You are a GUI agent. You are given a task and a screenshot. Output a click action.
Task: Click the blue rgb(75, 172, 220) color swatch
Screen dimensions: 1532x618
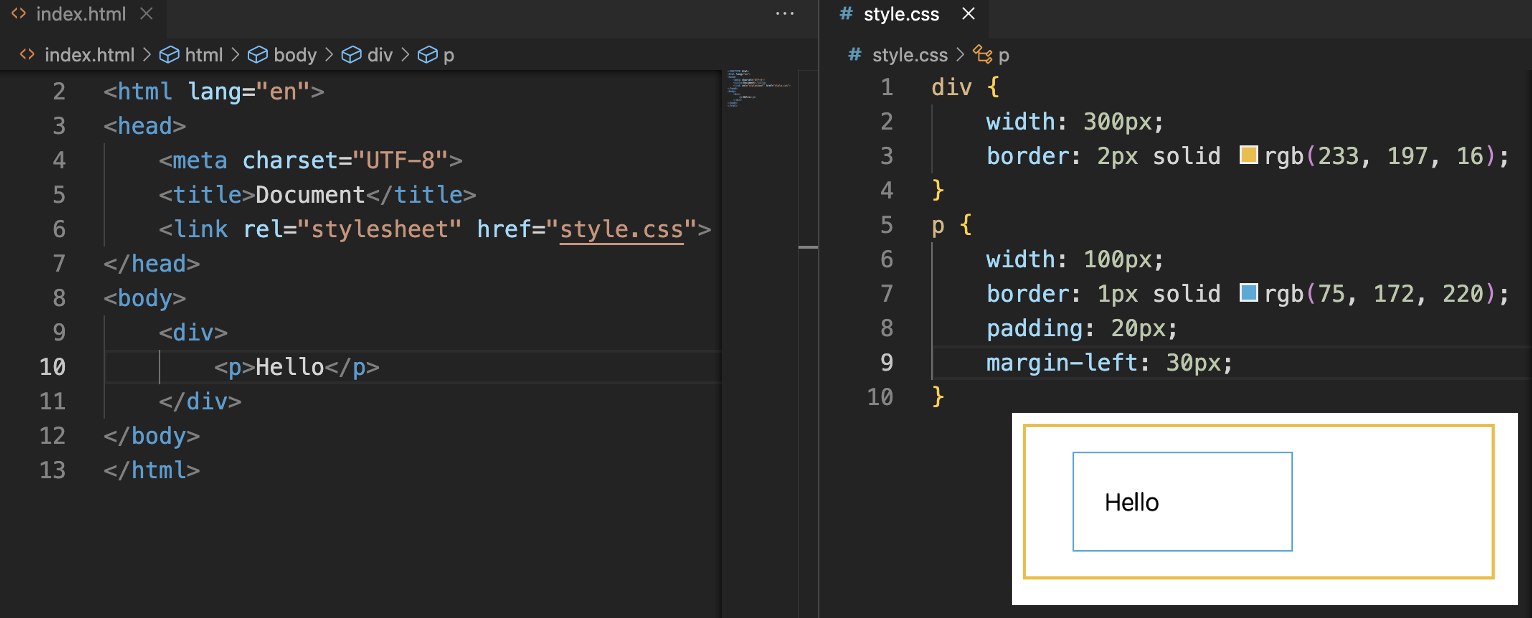tap(1247, 293)
